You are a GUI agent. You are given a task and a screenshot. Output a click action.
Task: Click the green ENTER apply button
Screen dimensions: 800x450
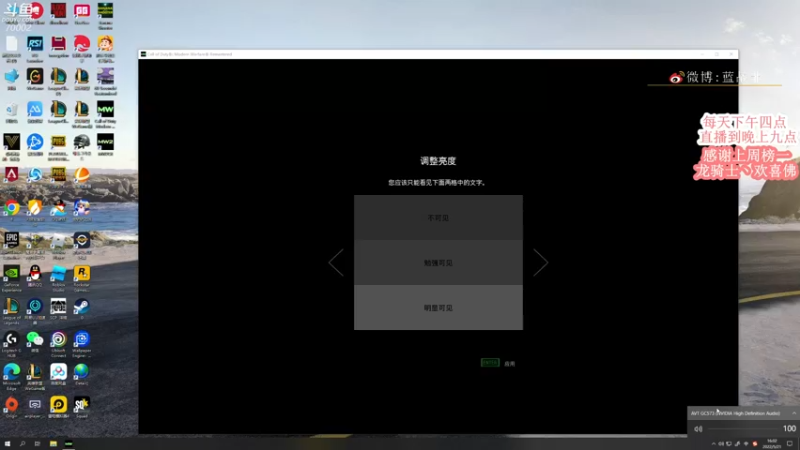coord(490,363)
